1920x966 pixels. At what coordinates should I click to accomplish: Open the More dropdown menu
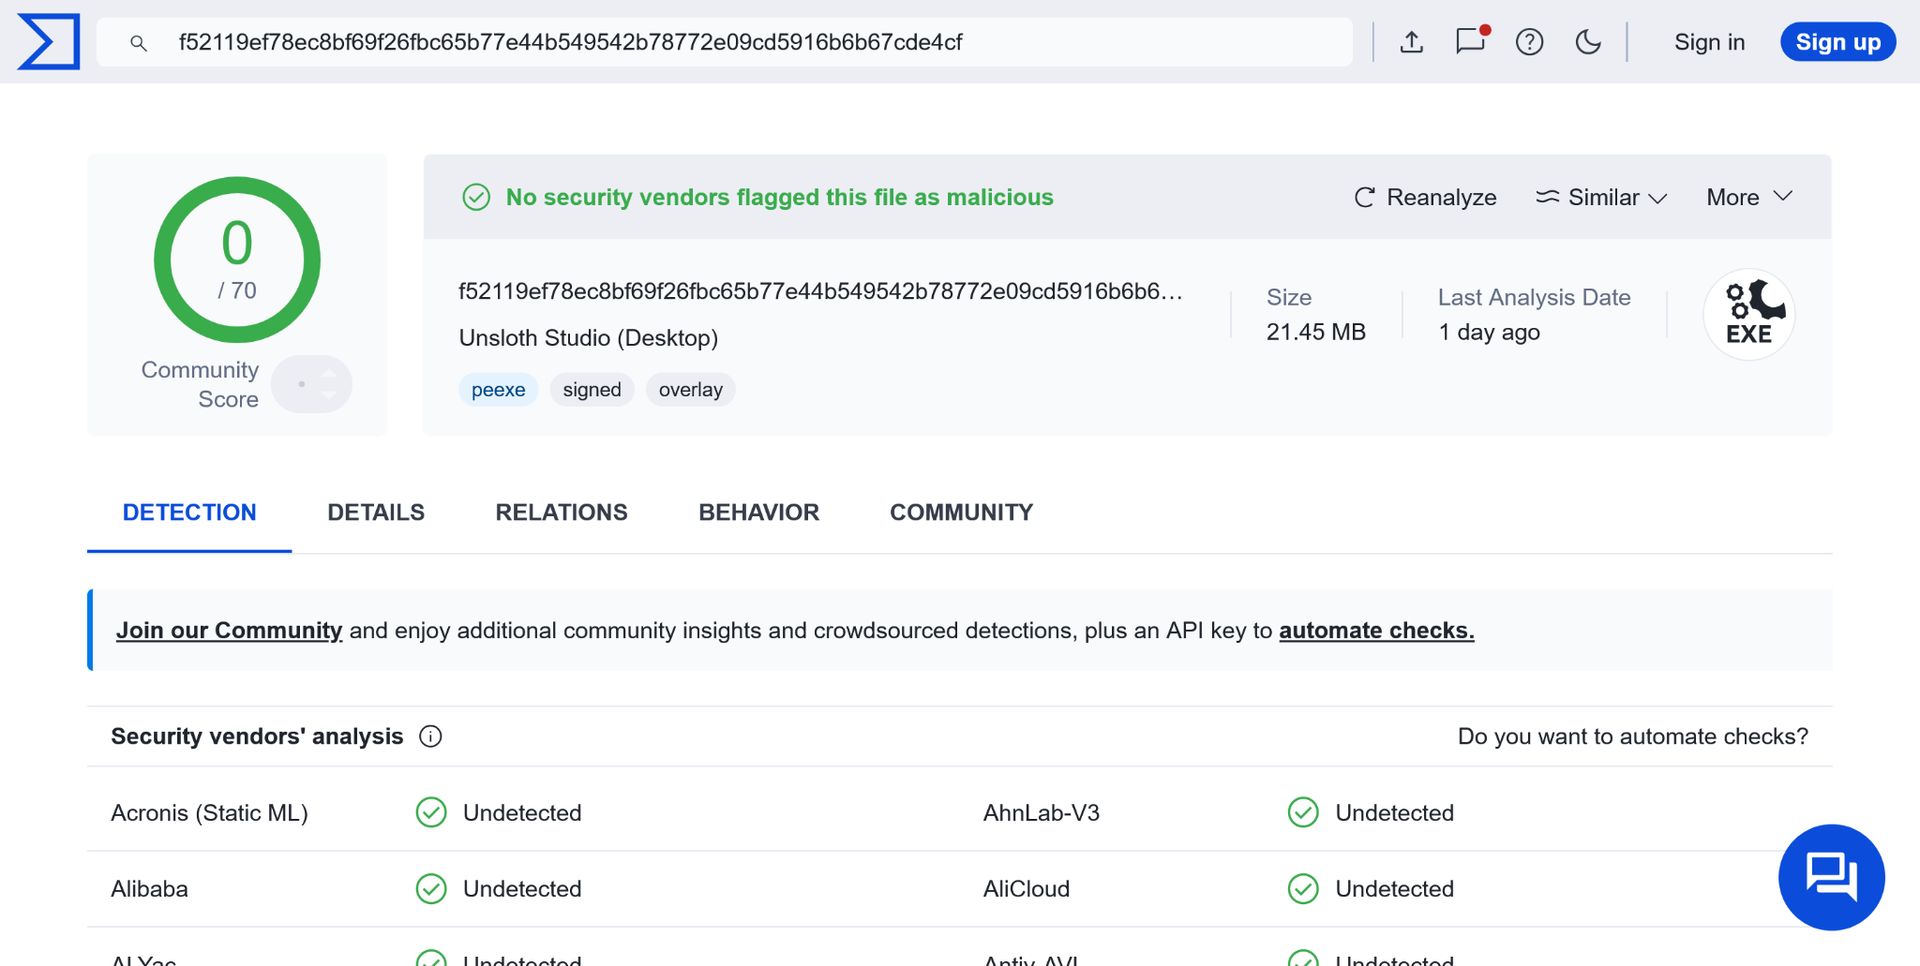[x=1749, y=197]
